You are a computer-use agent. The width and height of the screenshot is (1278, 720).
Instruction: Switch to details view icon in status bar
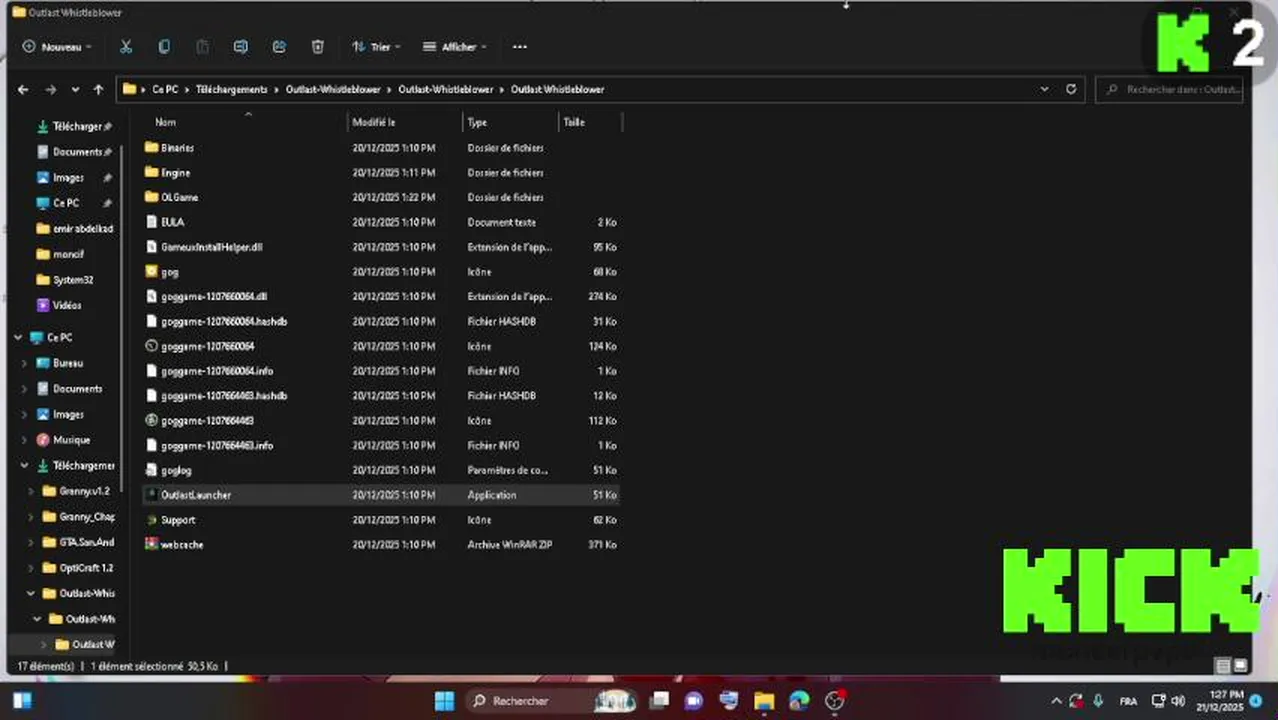pyautogui.click(x=1223, y=666)
